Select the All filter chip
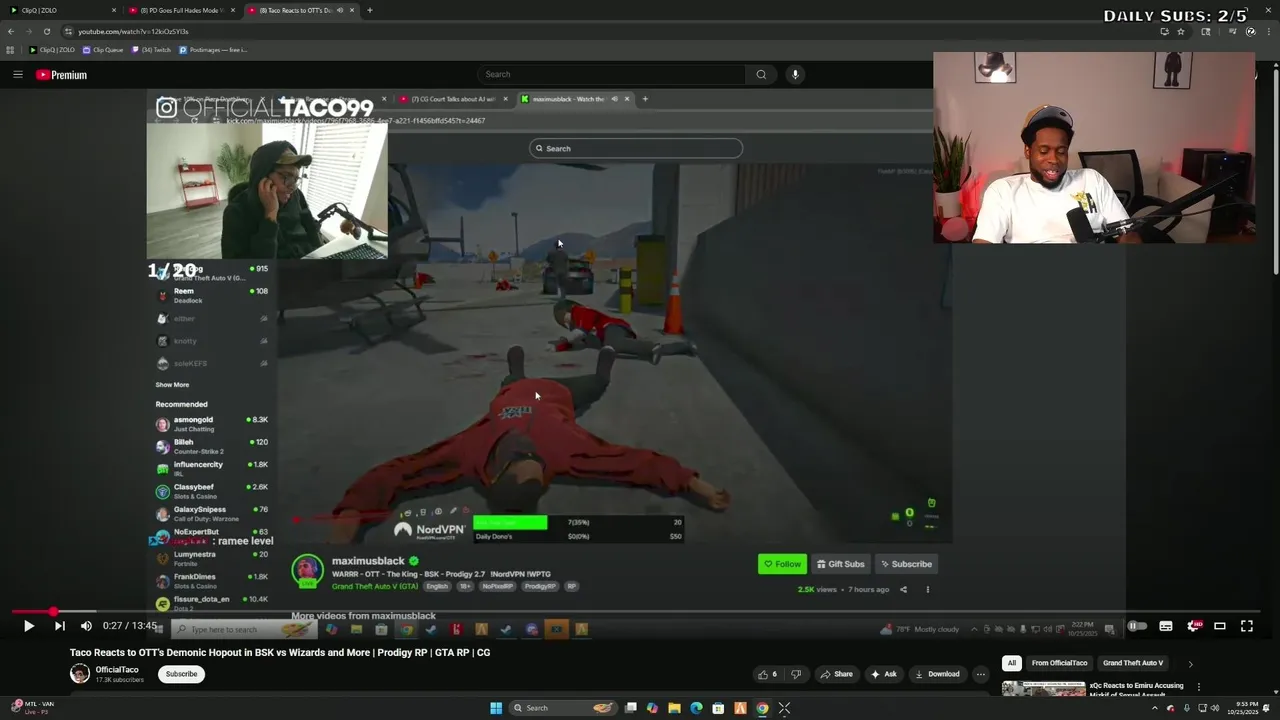The image size is (1280, 720). pyautogui.click(x=1012, y=663)
